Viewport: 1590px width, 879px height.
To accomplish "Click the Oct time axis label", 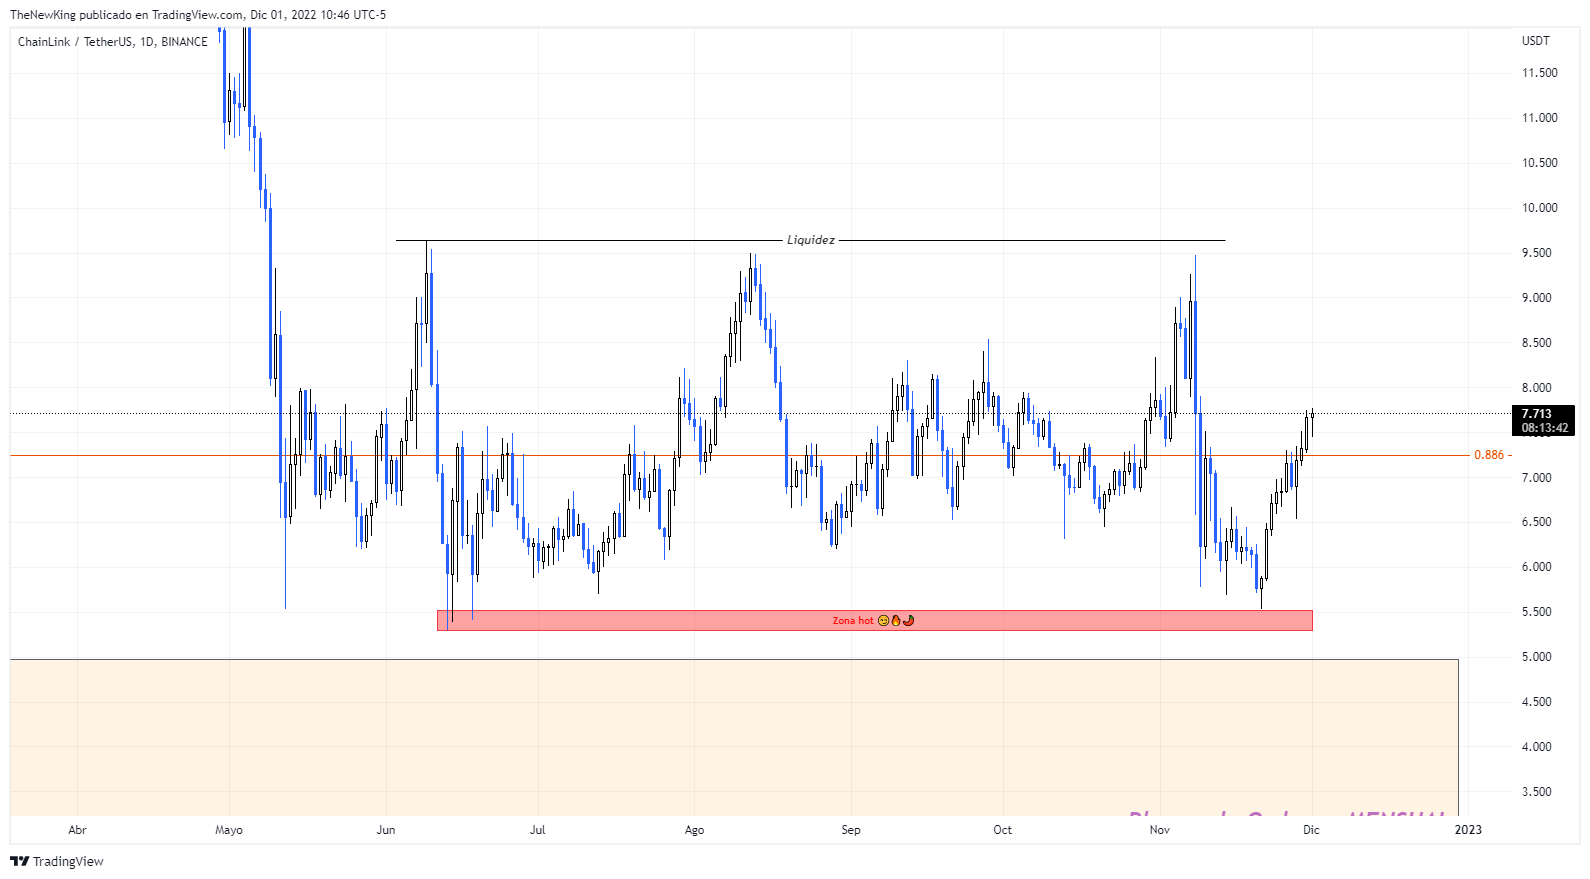I will click(1003, 830).
